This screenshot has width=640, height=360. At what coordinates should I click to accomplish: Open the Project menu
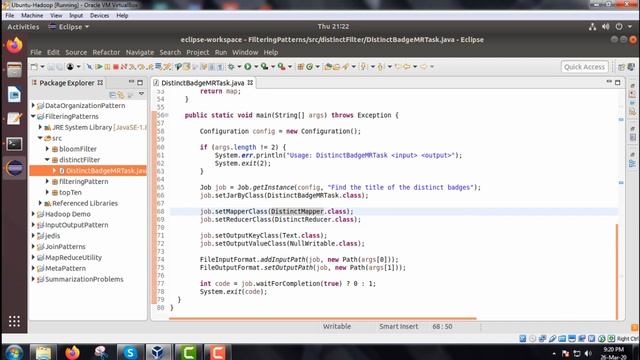pos(198,52)
